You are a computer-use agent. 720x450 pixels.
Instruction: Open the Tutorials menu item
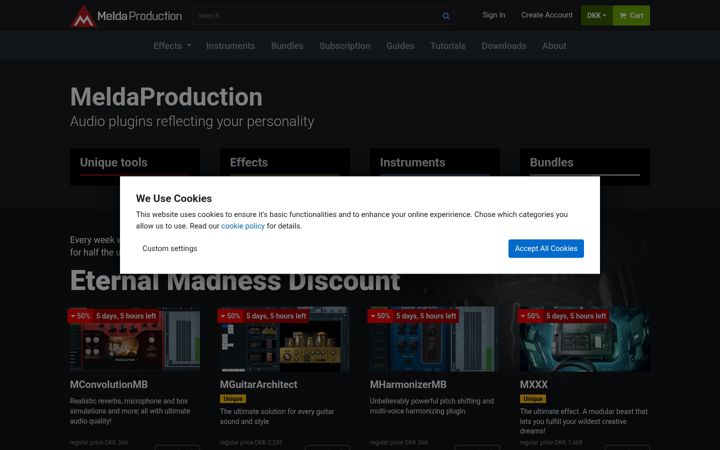pyautogui.click(x=448, y=46)
